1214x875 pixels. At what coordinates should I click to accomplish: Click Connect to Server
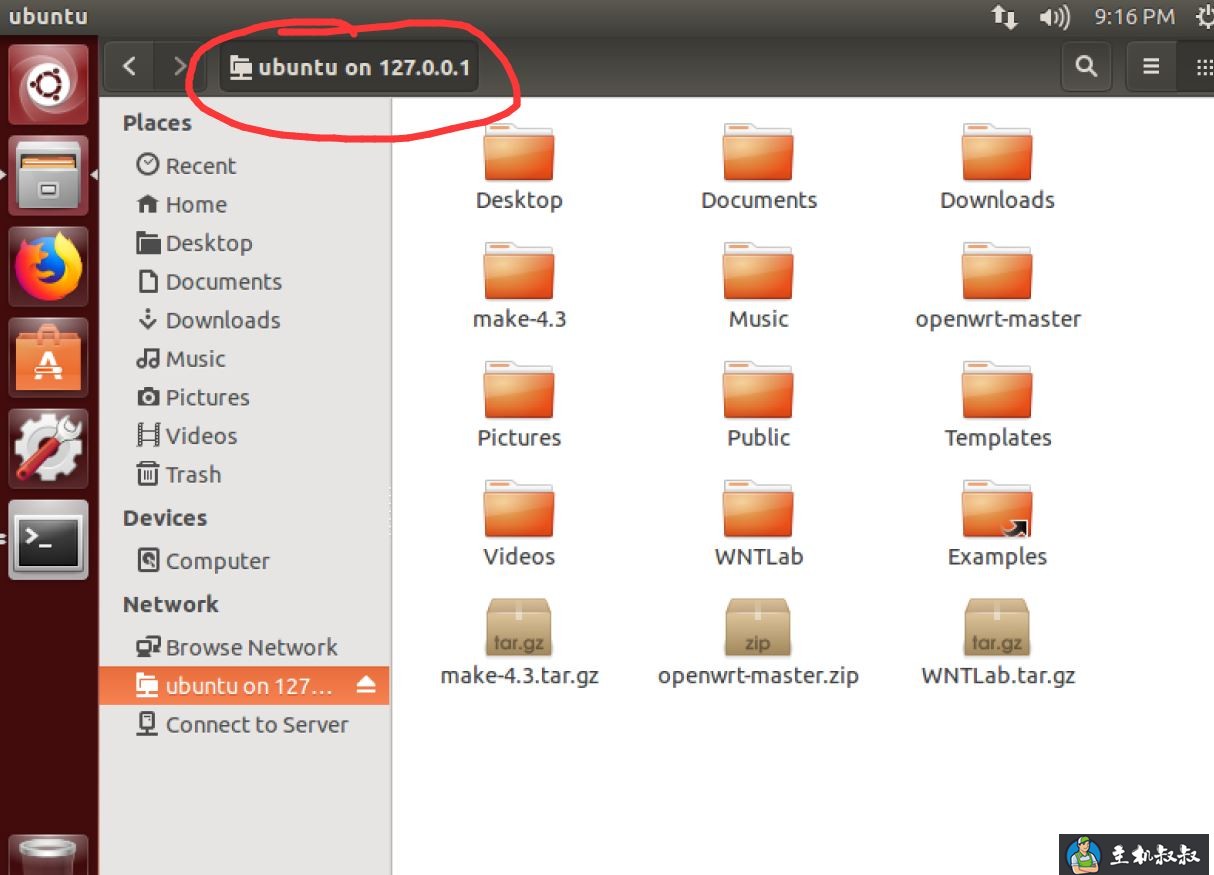tap(244, 725)
